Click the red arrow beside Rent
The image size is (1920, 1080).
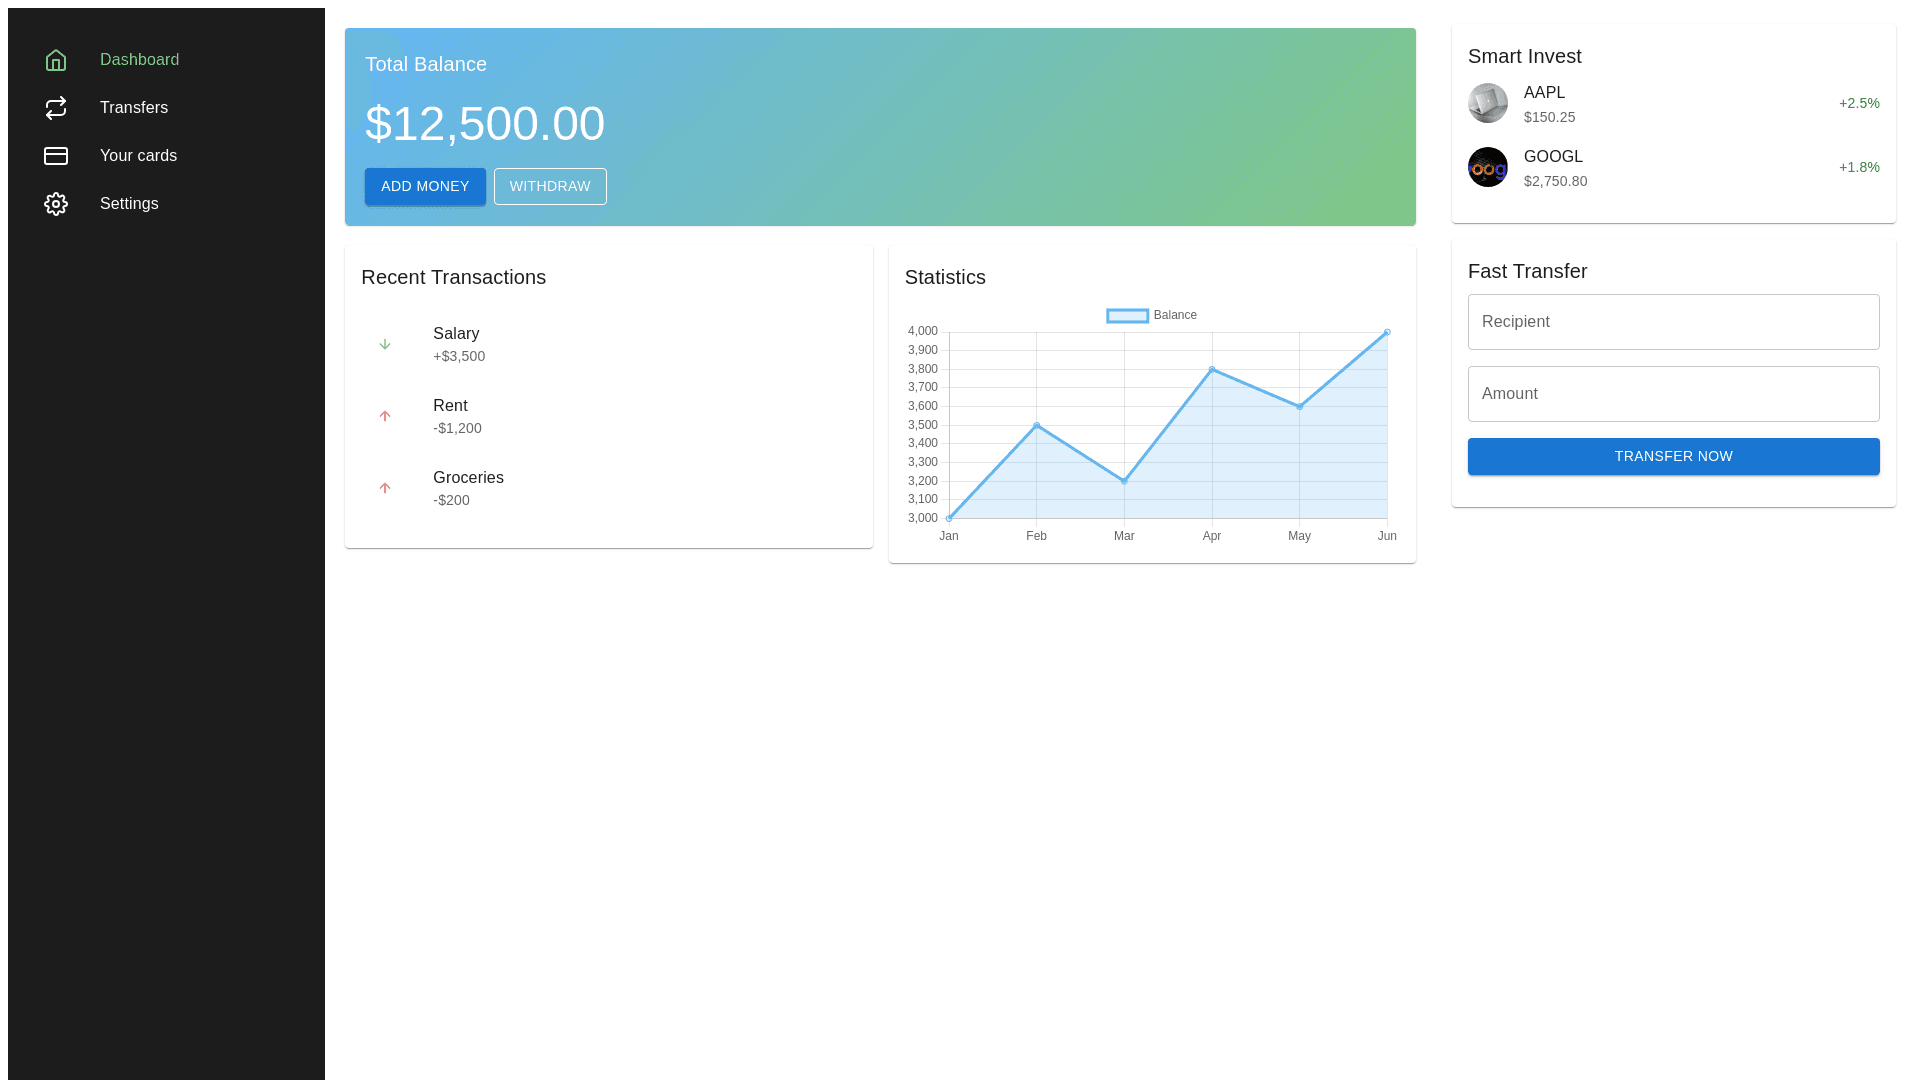385,416
